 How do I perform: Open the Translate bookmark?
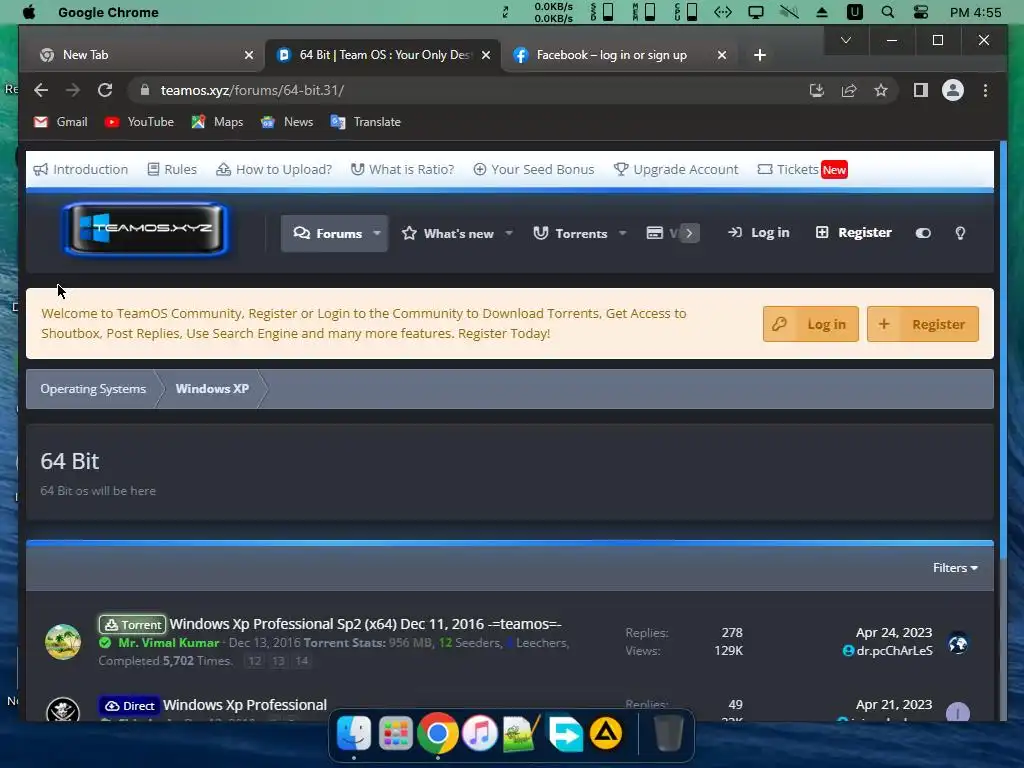(365, 121)
